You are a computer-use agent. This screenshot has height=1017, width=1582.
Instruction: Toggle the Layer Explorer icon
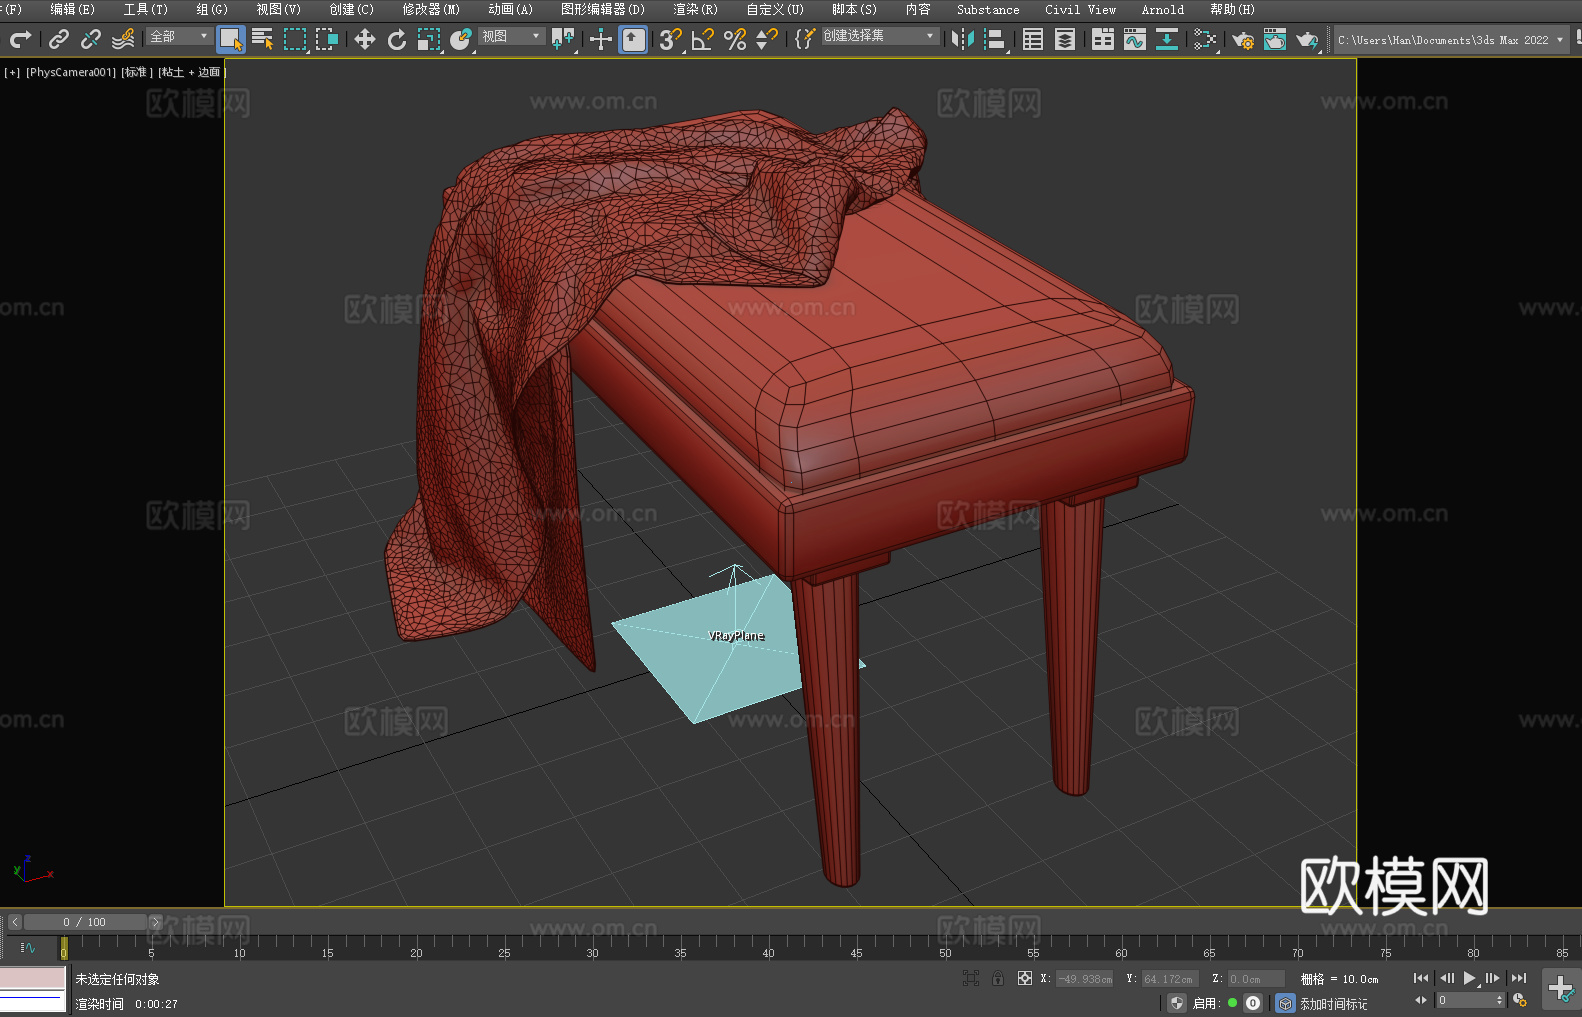coord(1065,39)
